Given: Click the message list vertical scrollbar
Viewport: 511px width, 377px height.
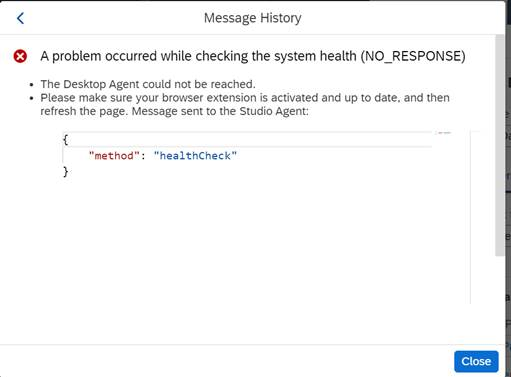Looking at the screenshot, I should tap(499, 145).
